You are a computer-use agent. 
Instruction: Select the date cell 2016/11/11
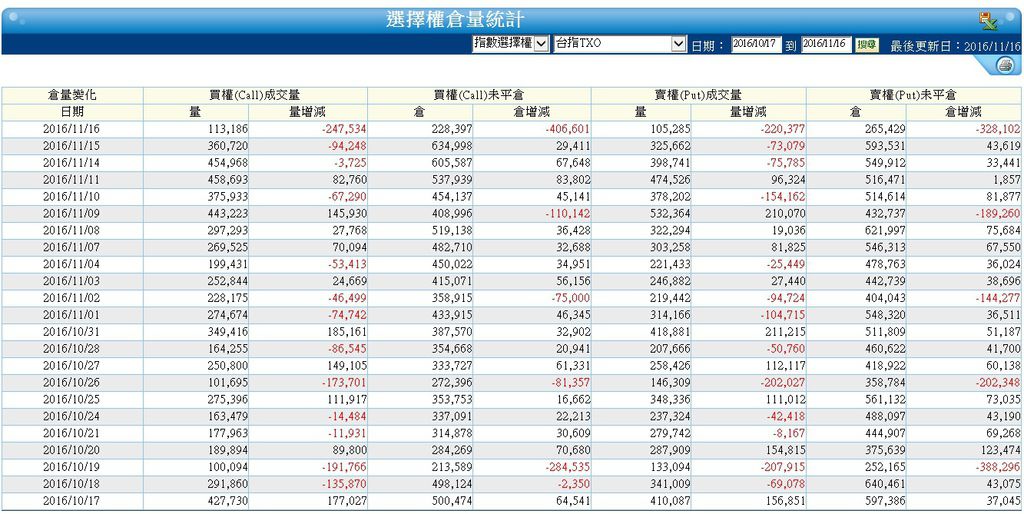tap(71, 180)
